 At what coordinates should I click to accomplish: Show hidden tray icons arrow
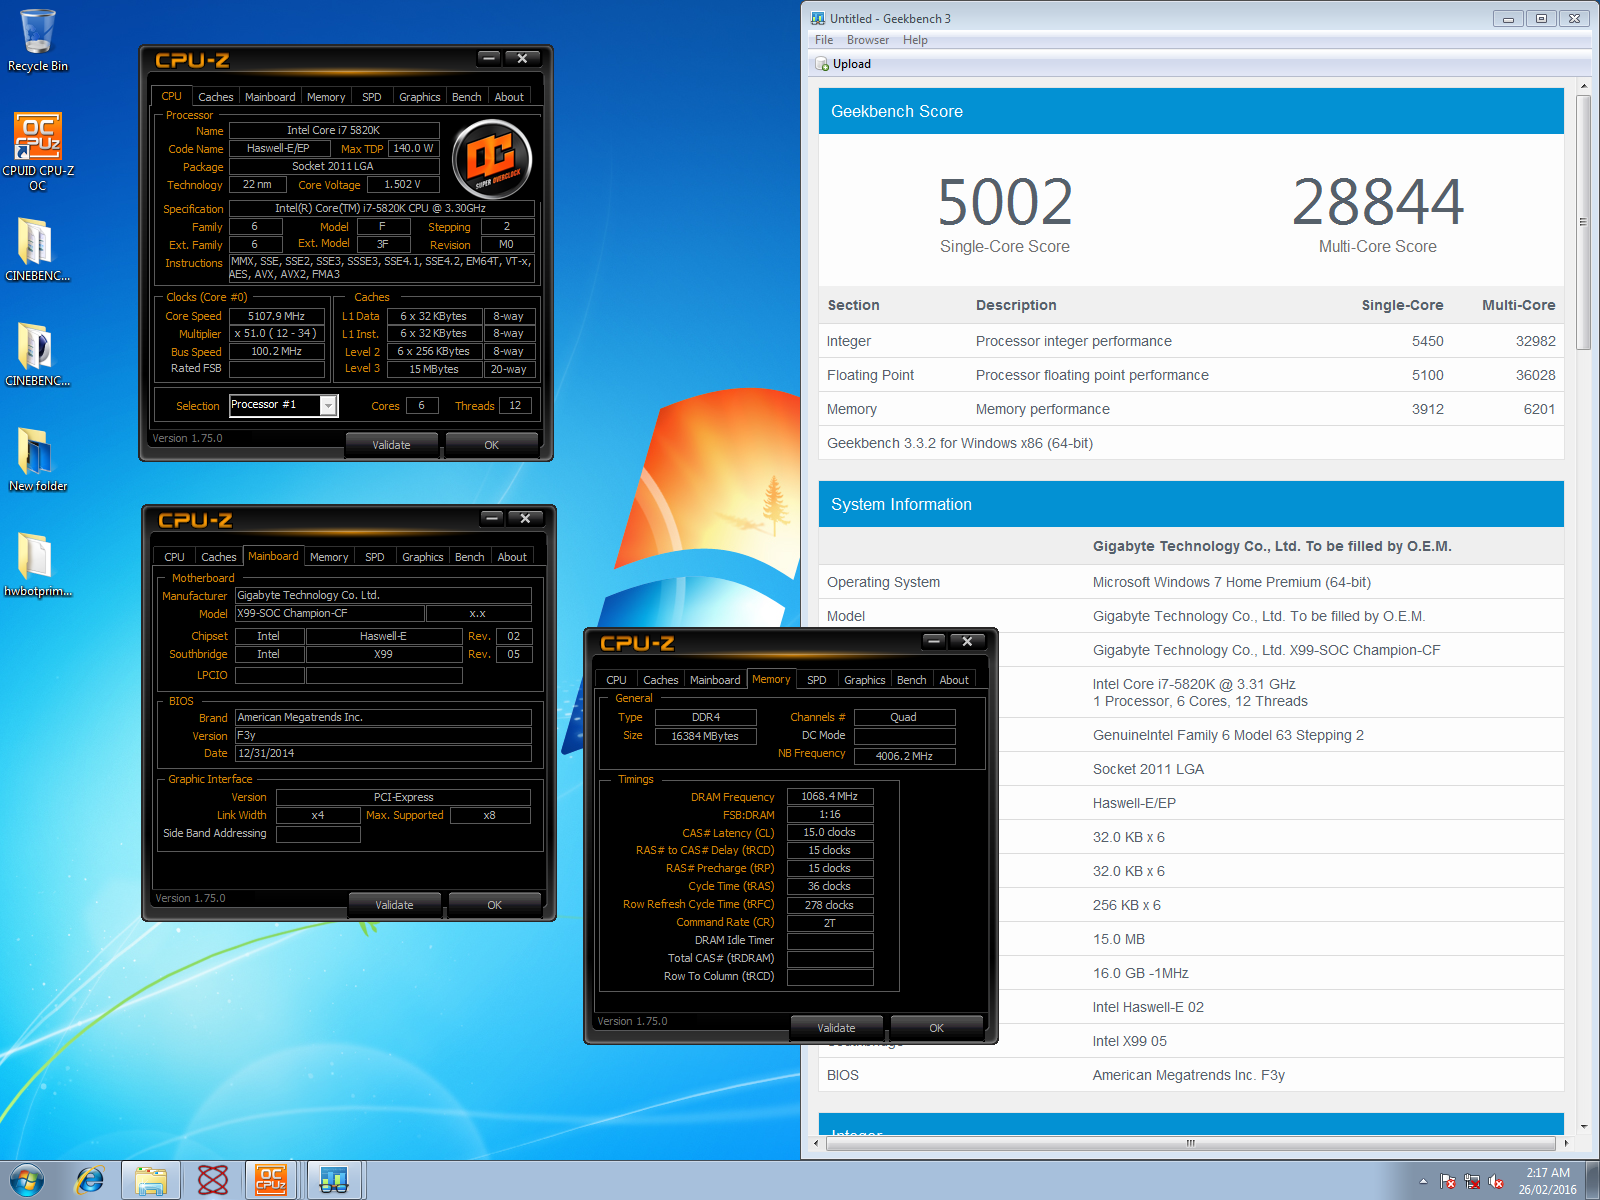1423,1181
